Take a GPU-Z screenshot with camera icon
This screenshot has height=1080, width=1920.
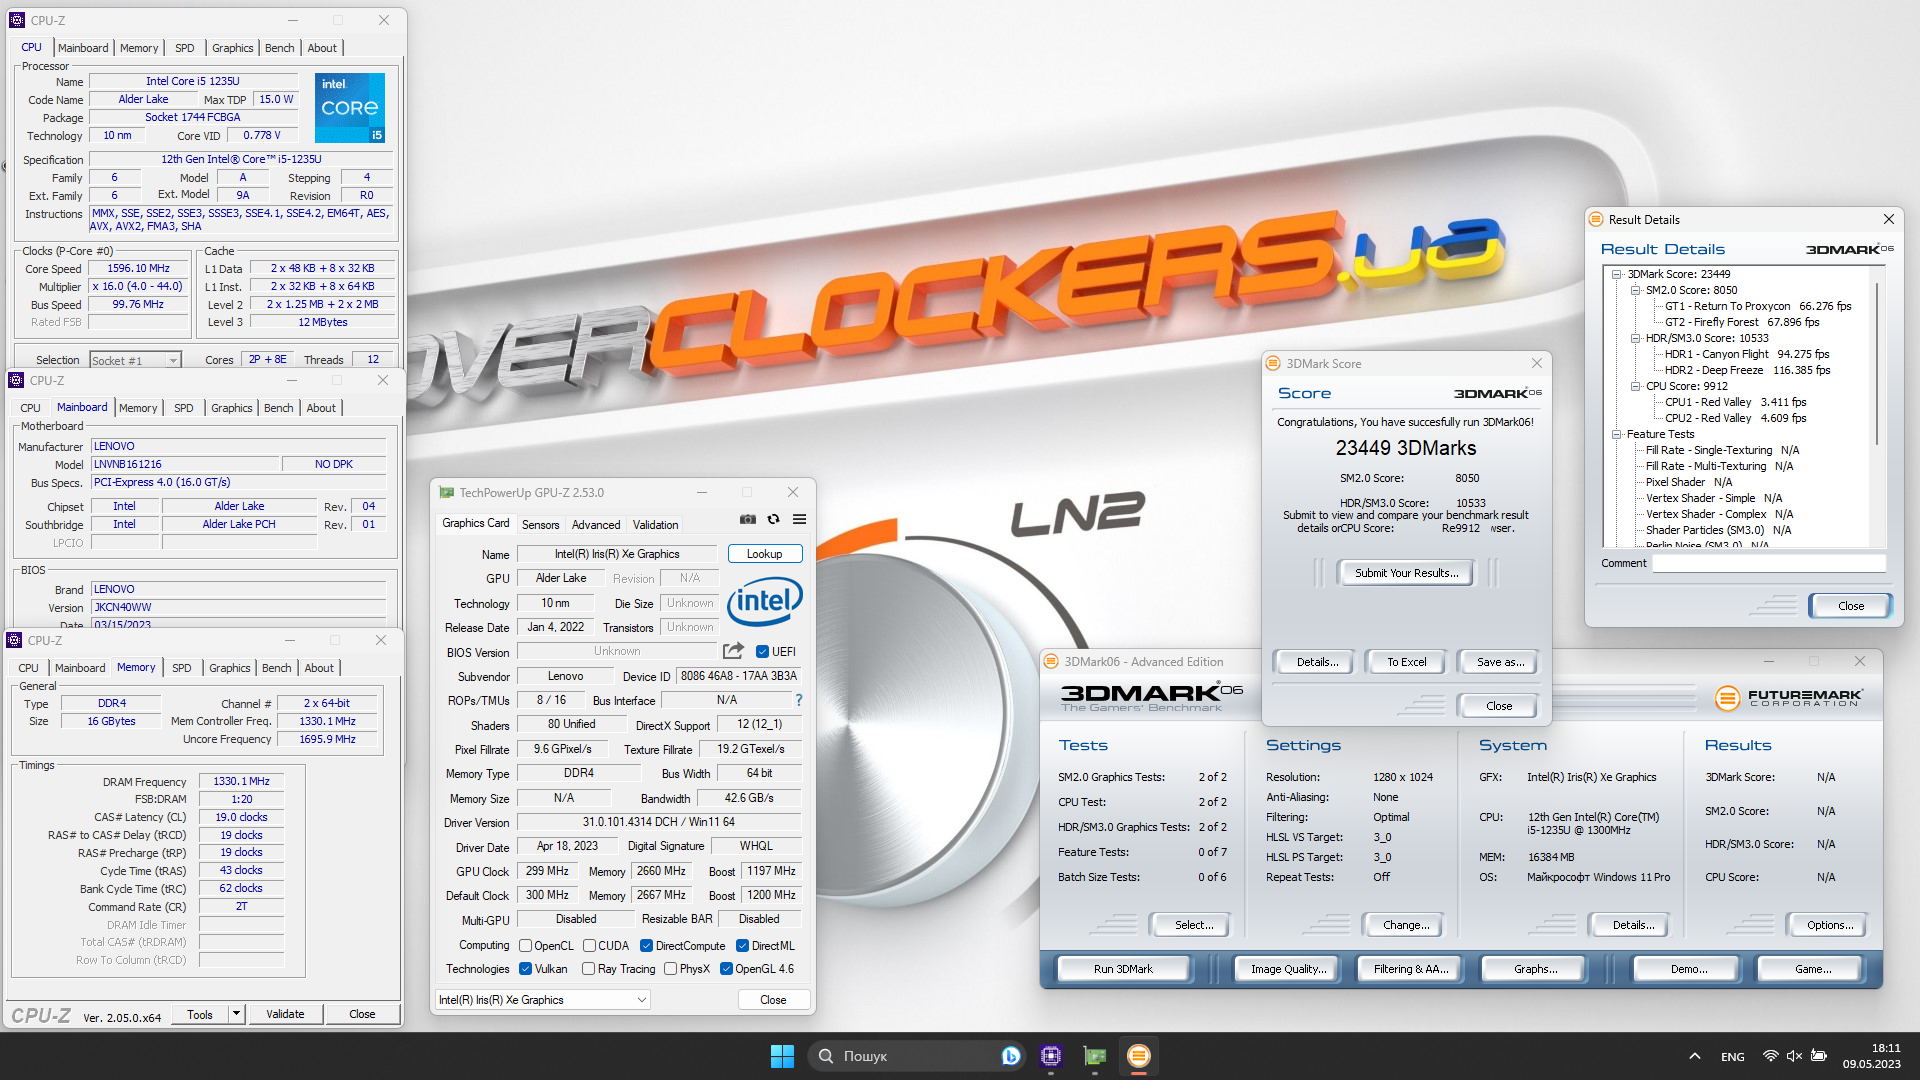(x=747, y=520)
